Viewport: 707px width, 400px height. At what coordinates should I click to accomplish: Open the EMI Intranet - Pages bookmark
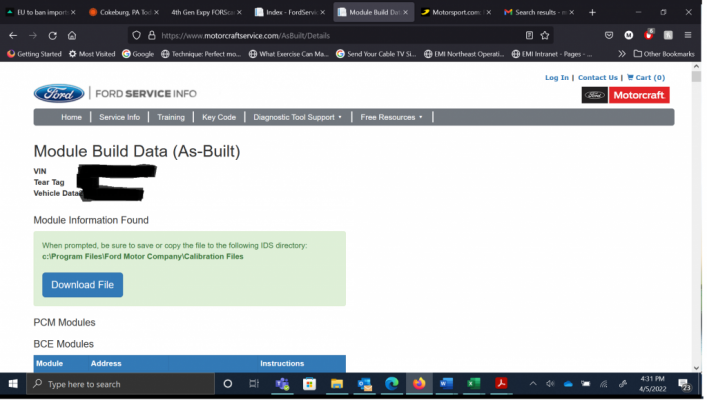pyautogui.click(x=552, y=54)
